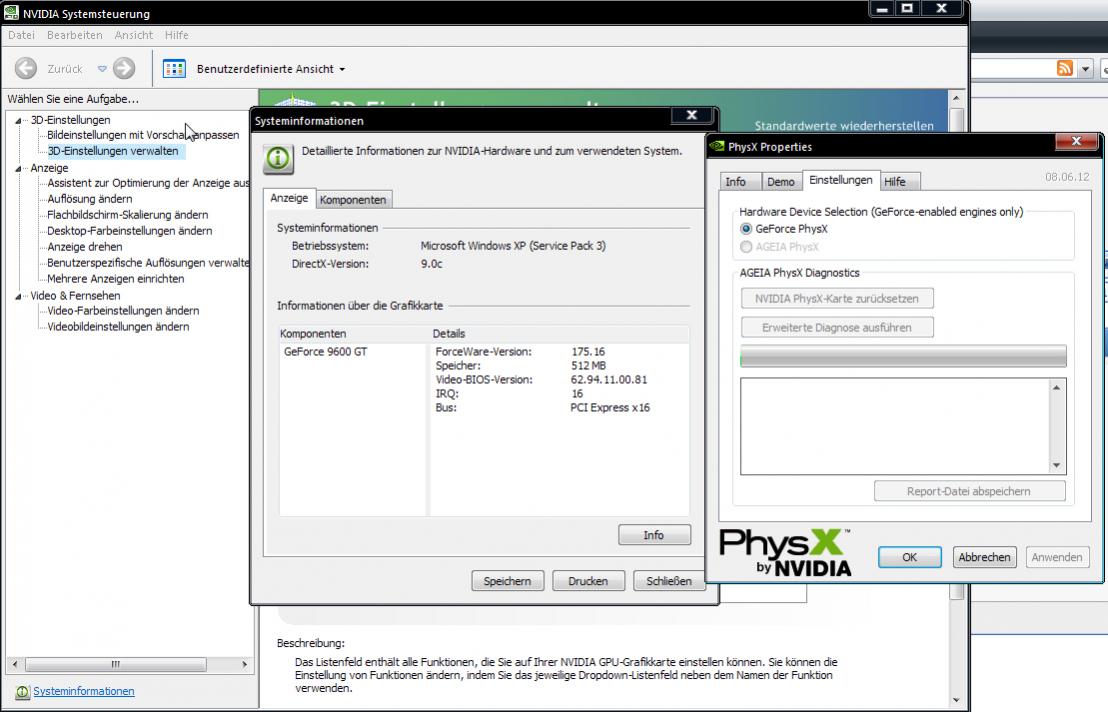Screen dimensions: 1108x712
Task: Collapse the Anzeige tree node
Action: pyautogui.click(x=18, y=169)
